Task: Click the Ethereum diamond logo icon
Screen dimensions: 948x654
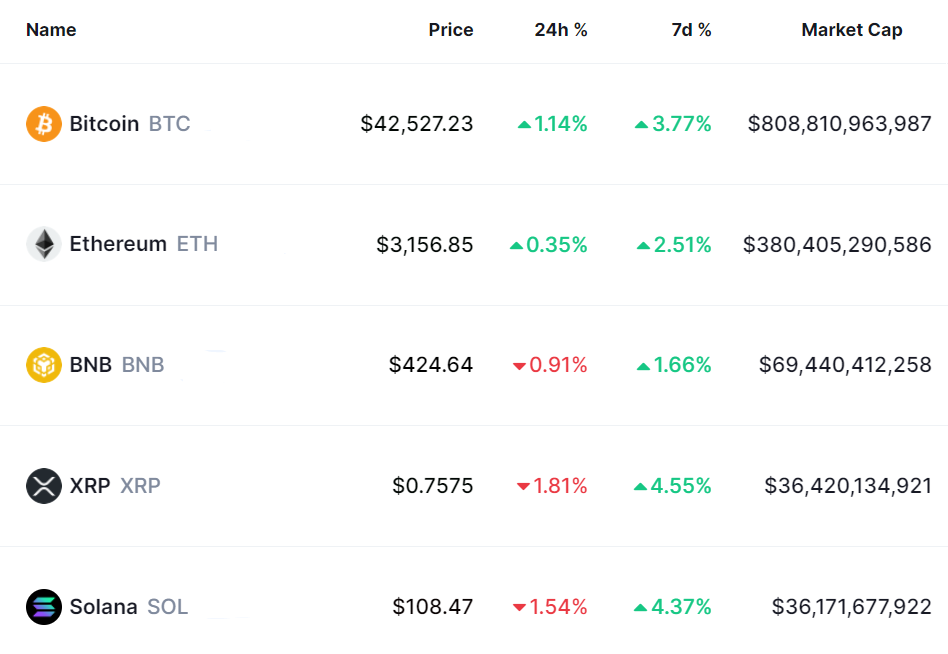Action: [x=43, y=244]
